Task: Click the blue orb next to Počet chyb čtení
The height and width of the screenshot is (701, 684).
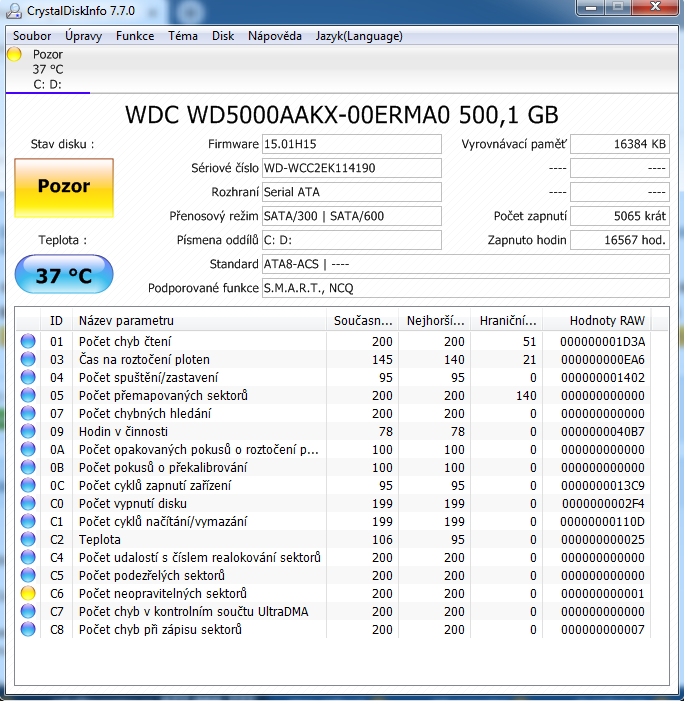Action: tap(28, 341)
